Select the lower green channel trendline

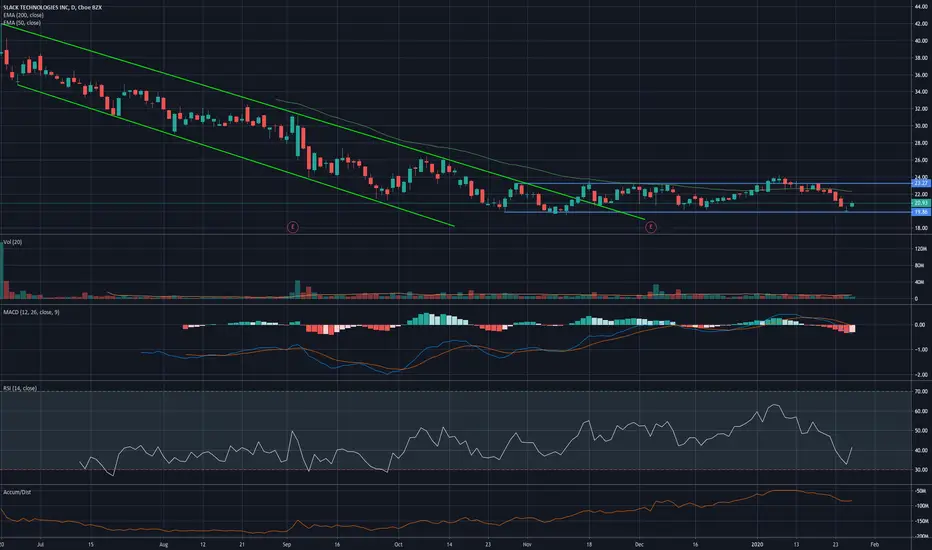click(238, 156)
